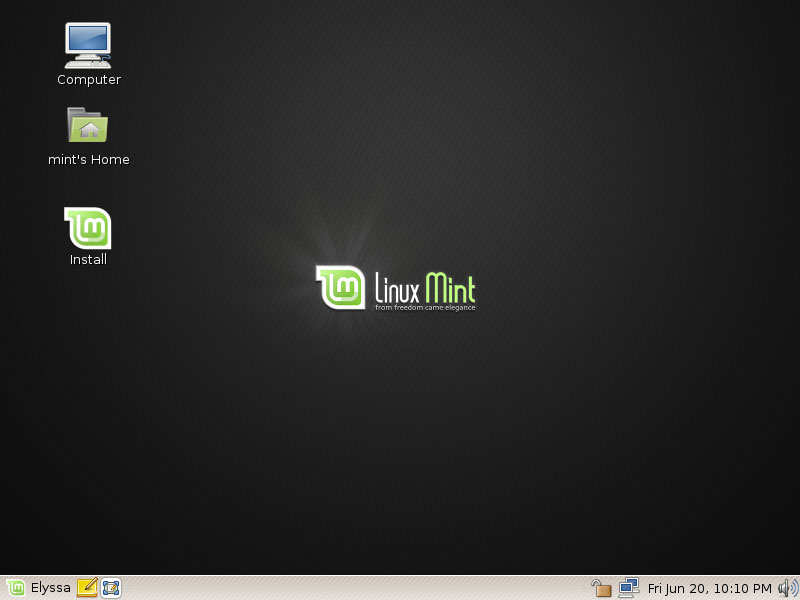Click the "Mint" green wallpaper text
The image size is (800, 600).
pyautogui.click(x=450, y=288)
